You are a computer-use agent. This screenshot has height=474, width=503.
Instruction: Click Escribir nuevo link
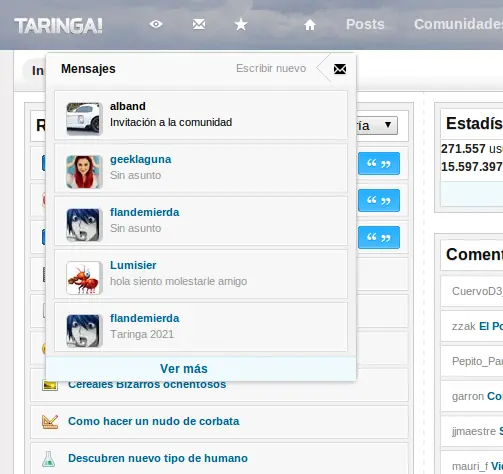[271, 68]
